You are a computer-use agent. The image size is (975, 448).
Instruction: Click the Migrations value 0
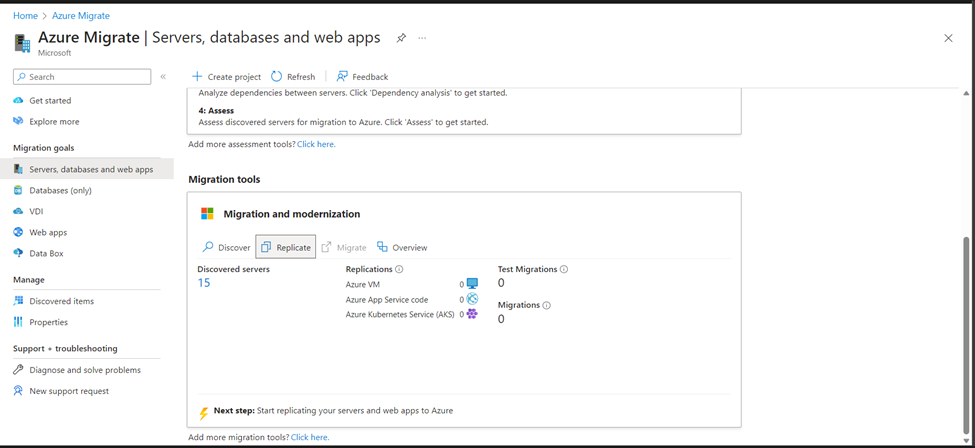click(x=501, y=319)
